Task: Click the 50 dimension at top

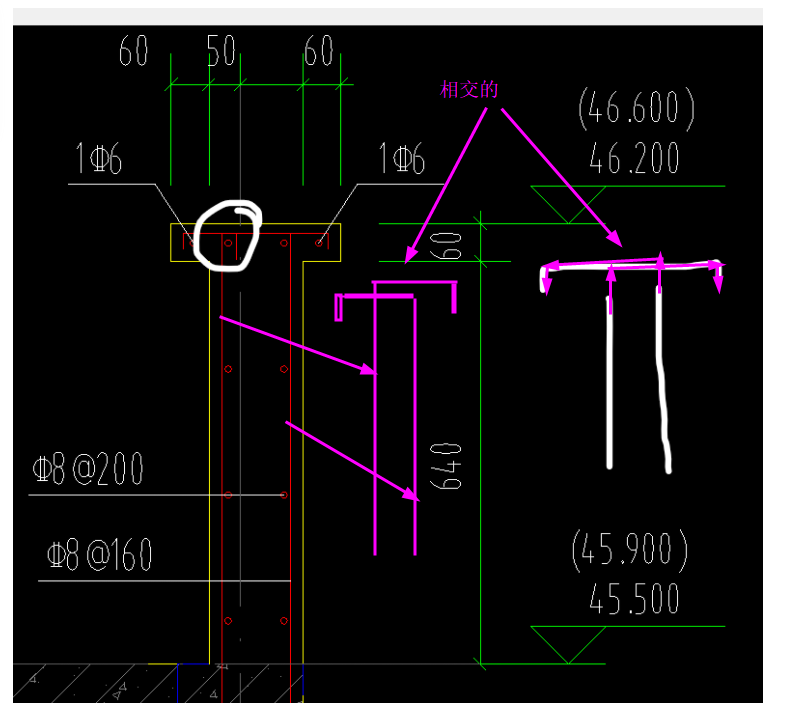Action: [x=222, y=51]
